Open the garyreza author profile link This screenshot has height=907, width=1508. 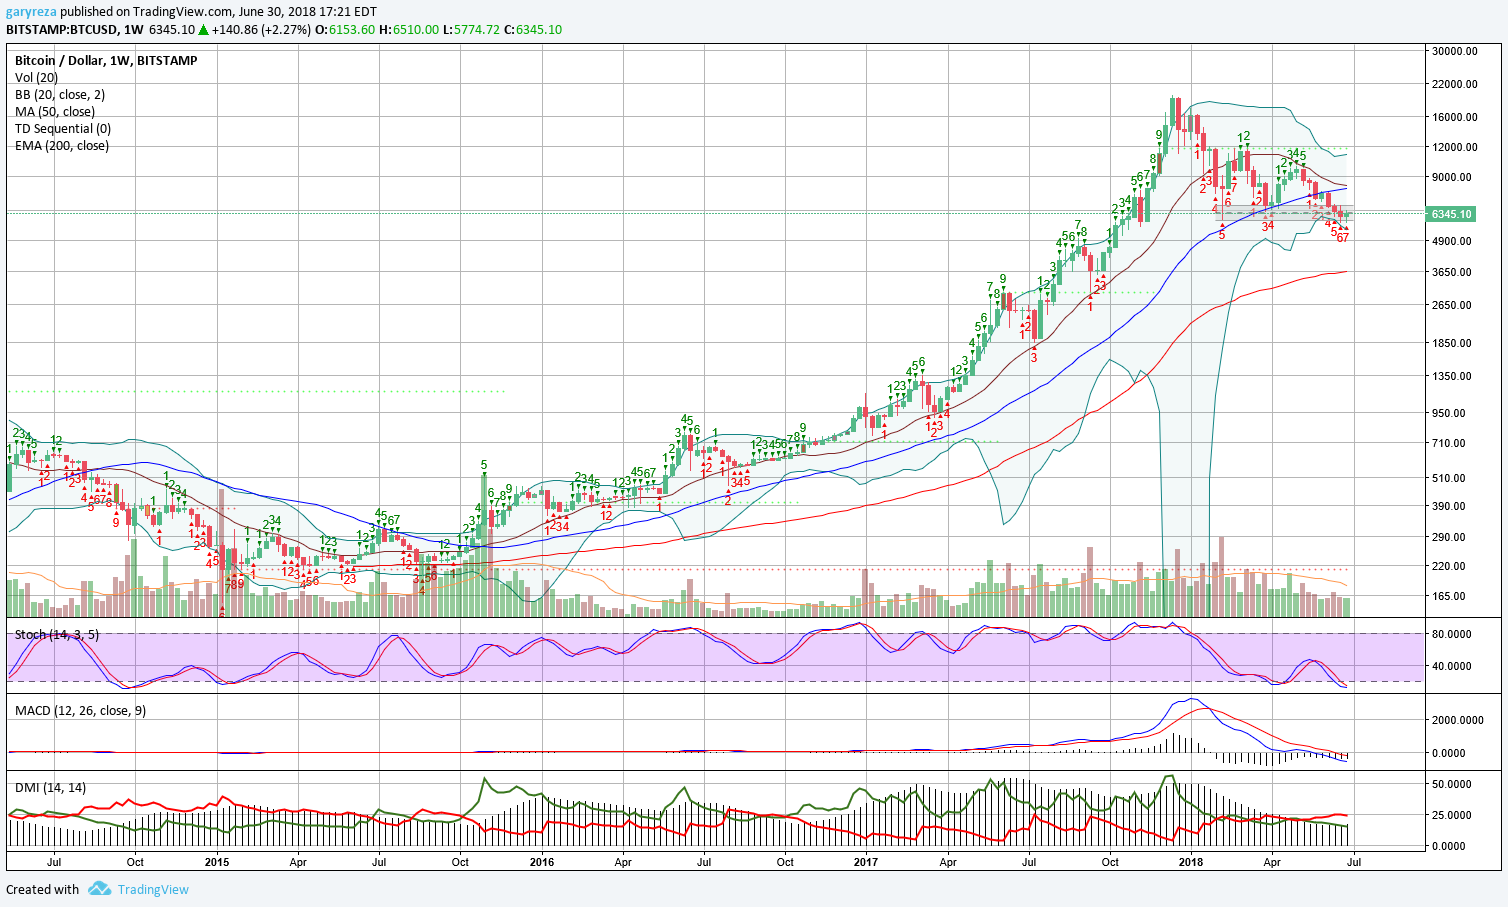[31, 11]
